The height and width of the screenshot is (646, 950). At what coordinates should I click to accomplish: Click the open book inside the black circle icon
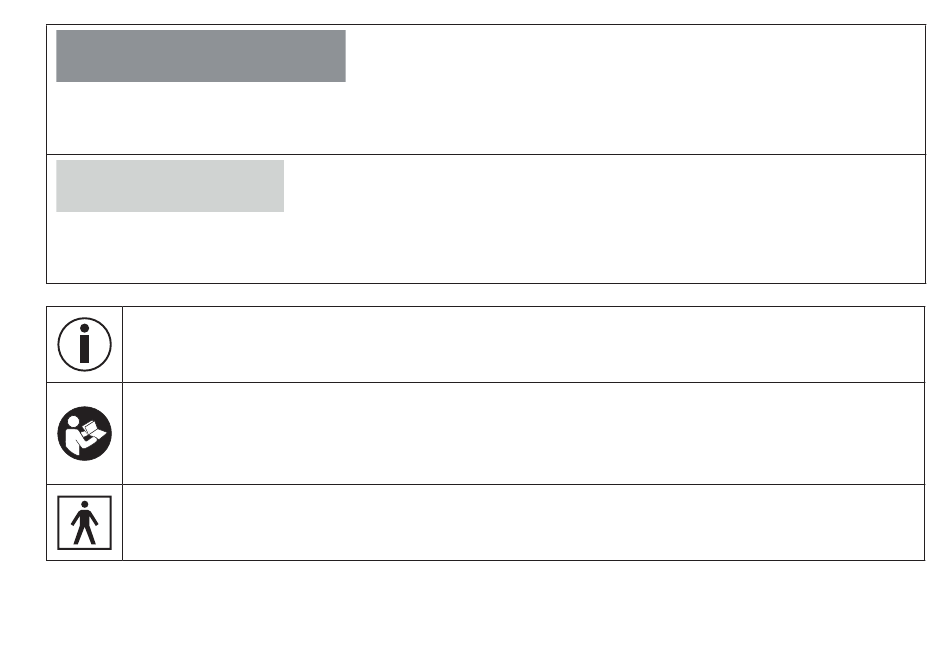coord(95,431)
